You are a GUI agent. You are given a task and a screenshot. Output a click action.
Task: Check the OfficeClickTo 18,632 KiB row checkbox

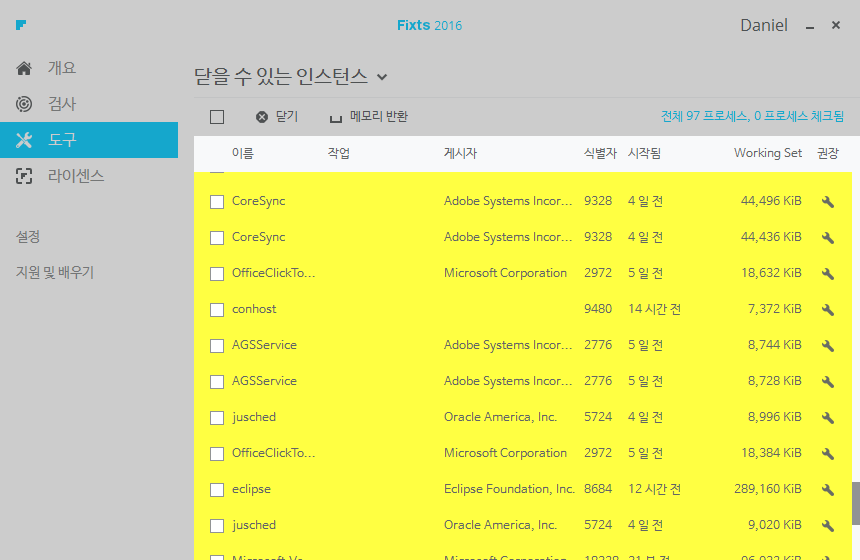217,274
